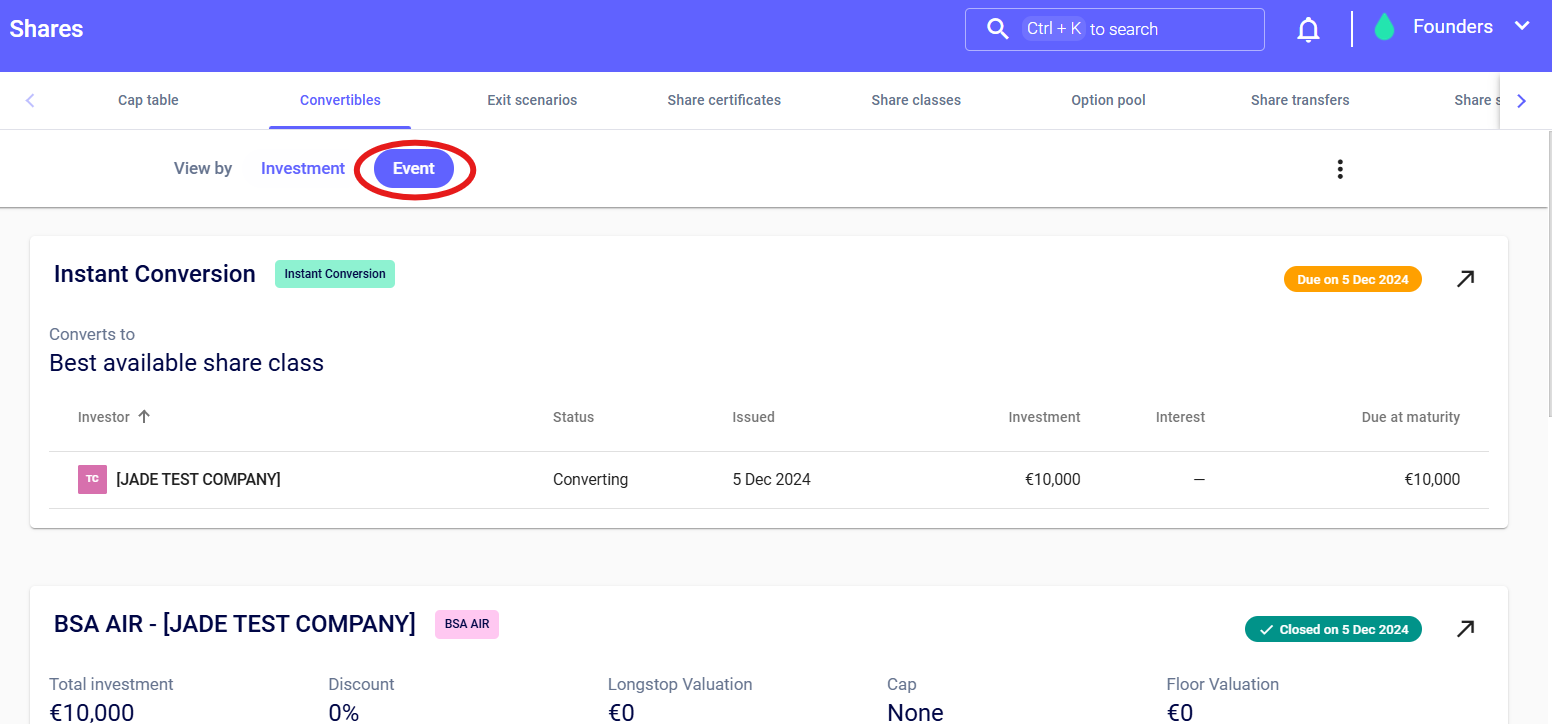Click the [JADE TEST COMPANY] investor link
Image resolution: width=1552 pixels, height=724 pixels.
coord(198,480)
